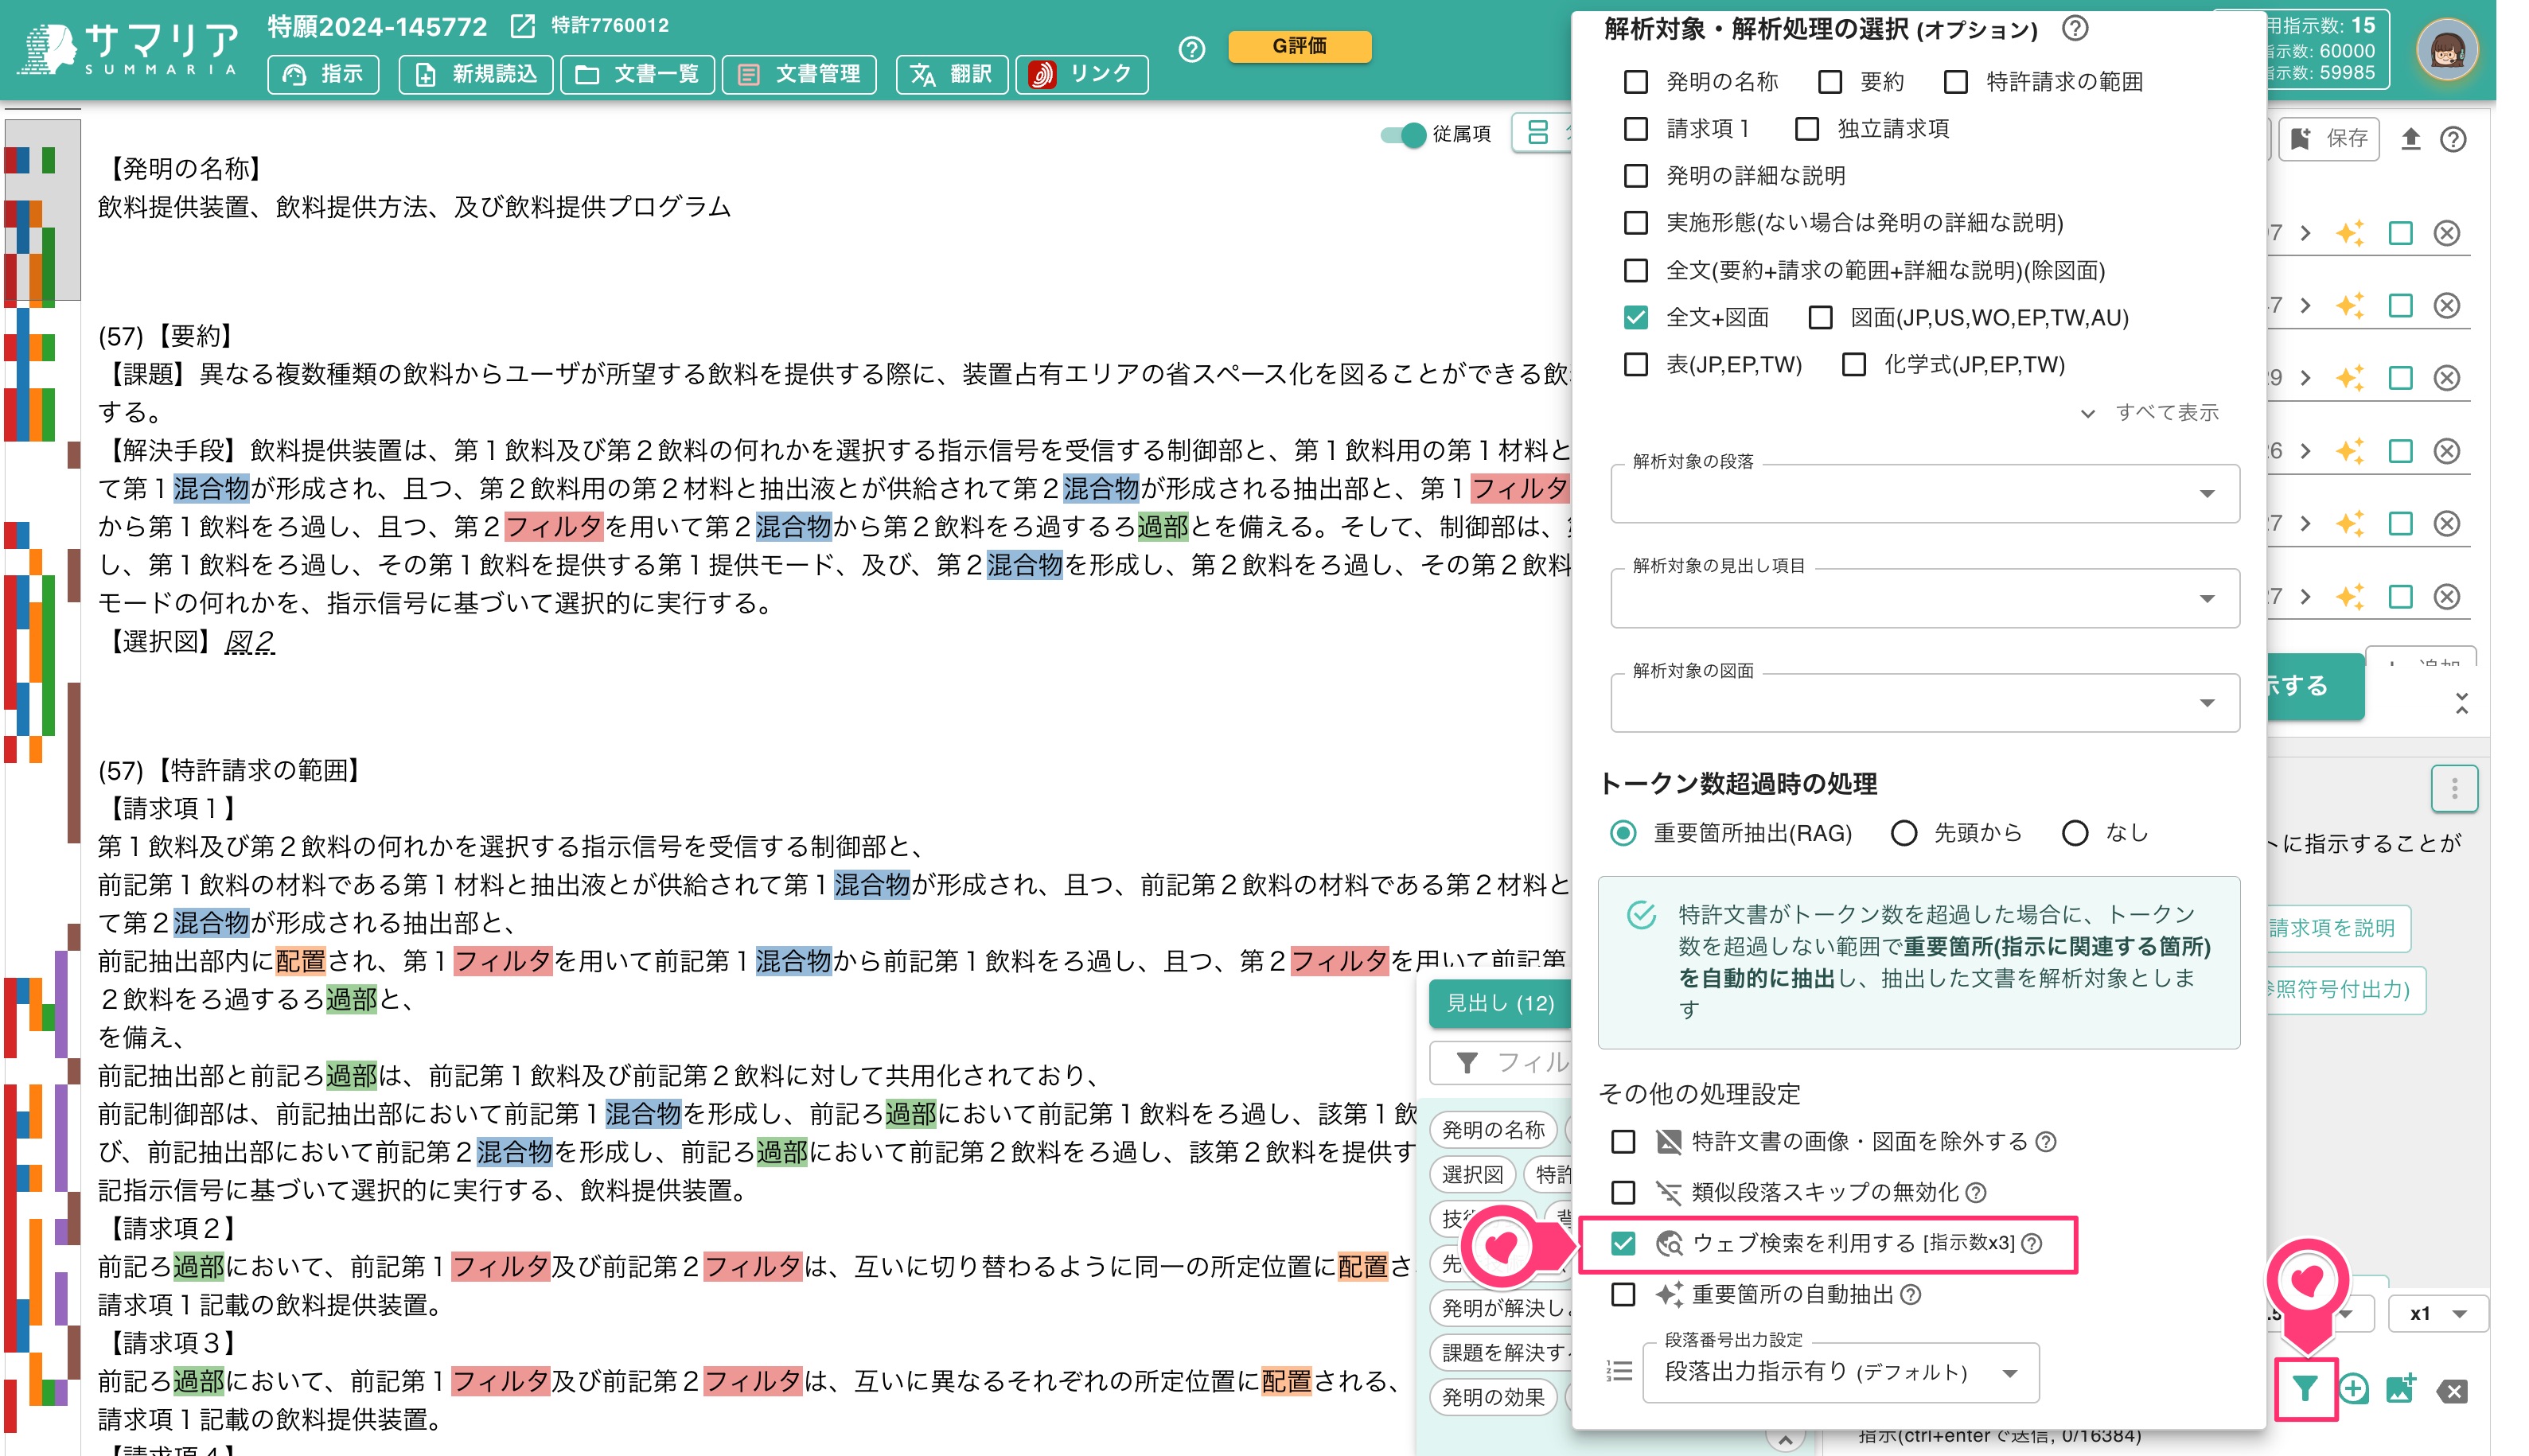Check the 特許請求の範囲 checkbox
The image size is (2529, 1456).
[x=1956, y=82]
